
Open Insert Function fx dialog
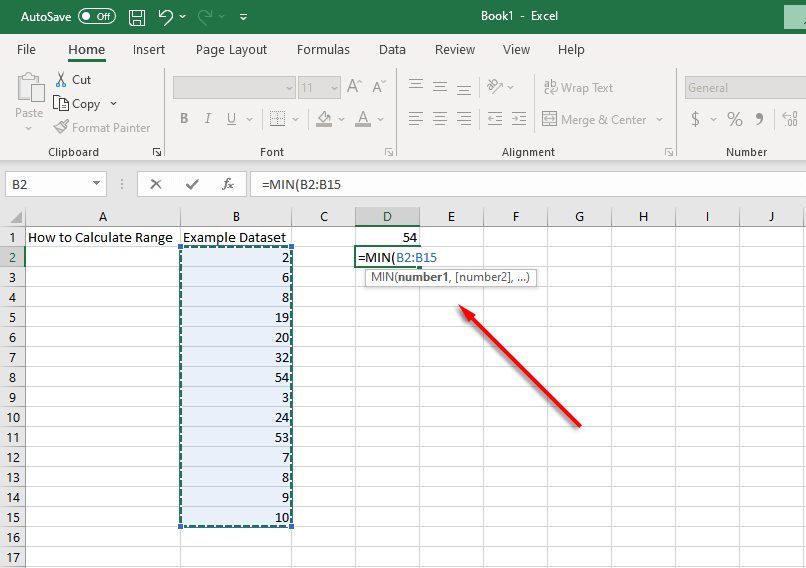228,184
